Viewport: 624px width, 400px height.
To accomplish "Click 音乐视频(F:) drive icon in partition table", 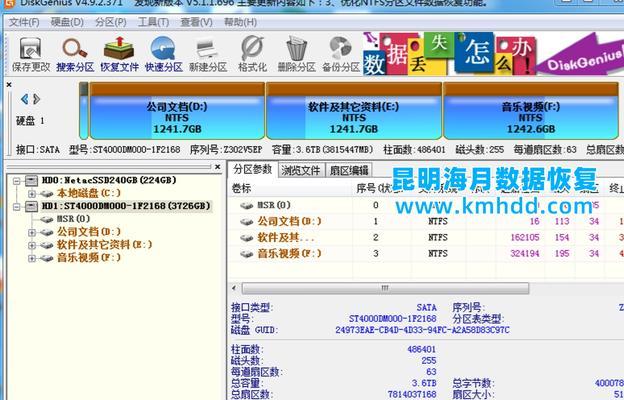I will (247, 254).
